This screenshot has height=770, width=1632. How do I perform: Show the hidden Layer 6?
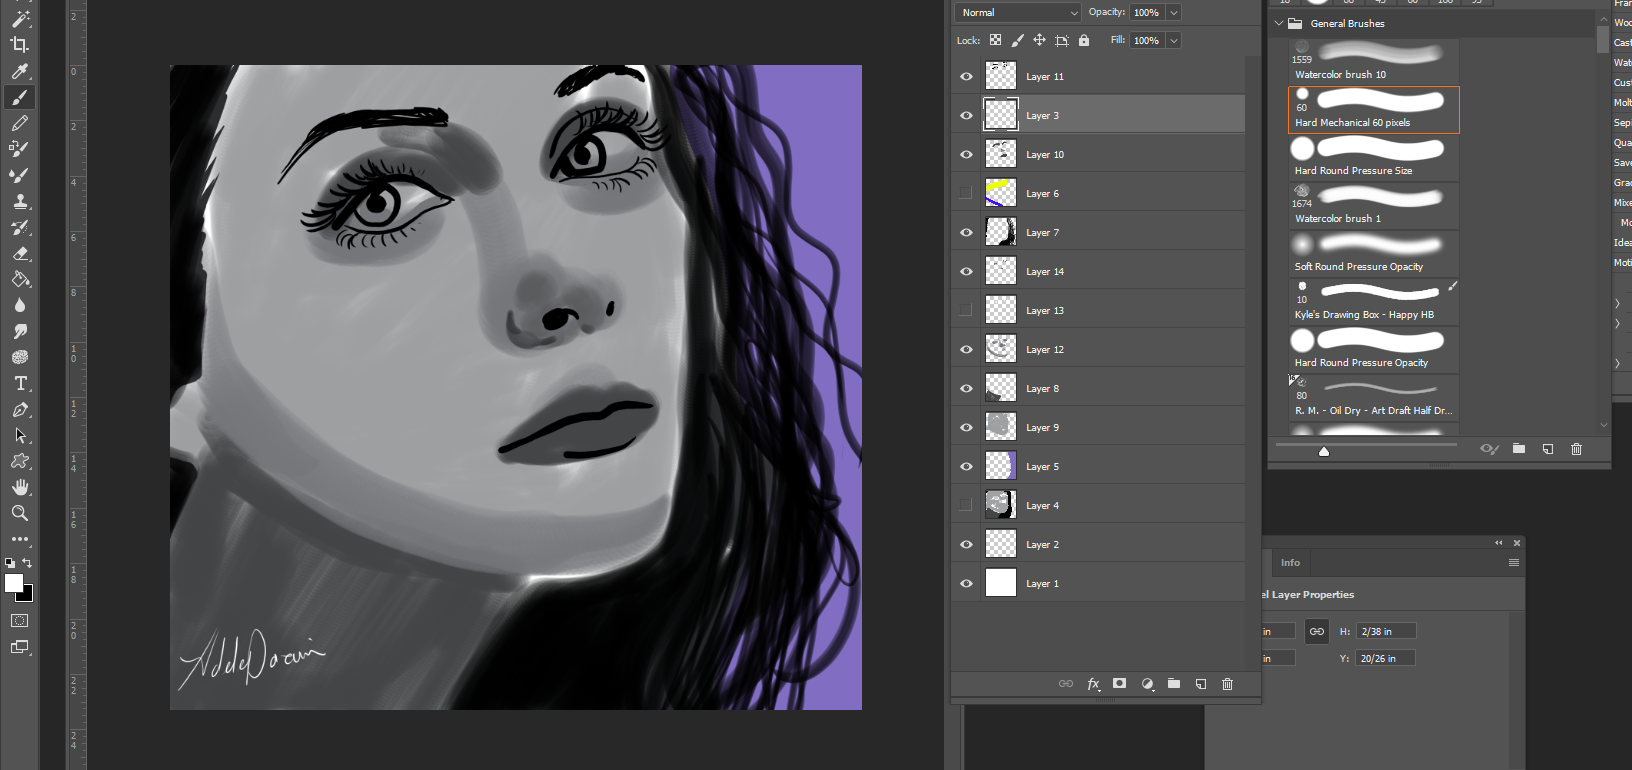click(966, 194)
